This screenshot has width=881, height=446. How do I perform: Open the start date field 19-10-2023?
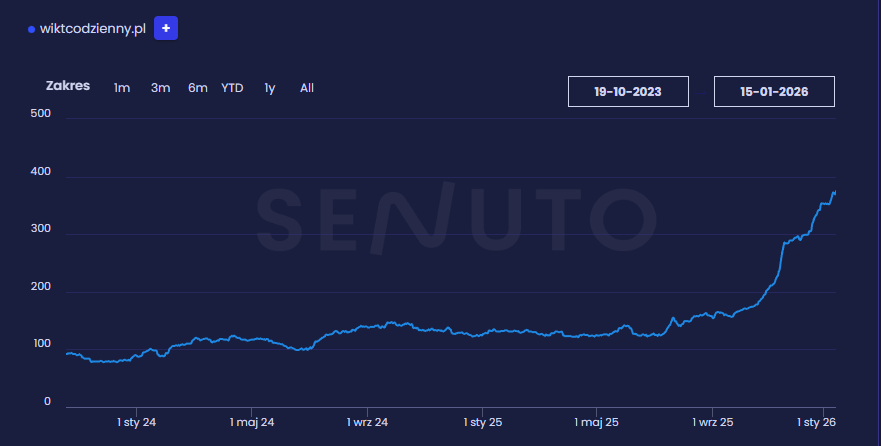[x=628, y=91]
